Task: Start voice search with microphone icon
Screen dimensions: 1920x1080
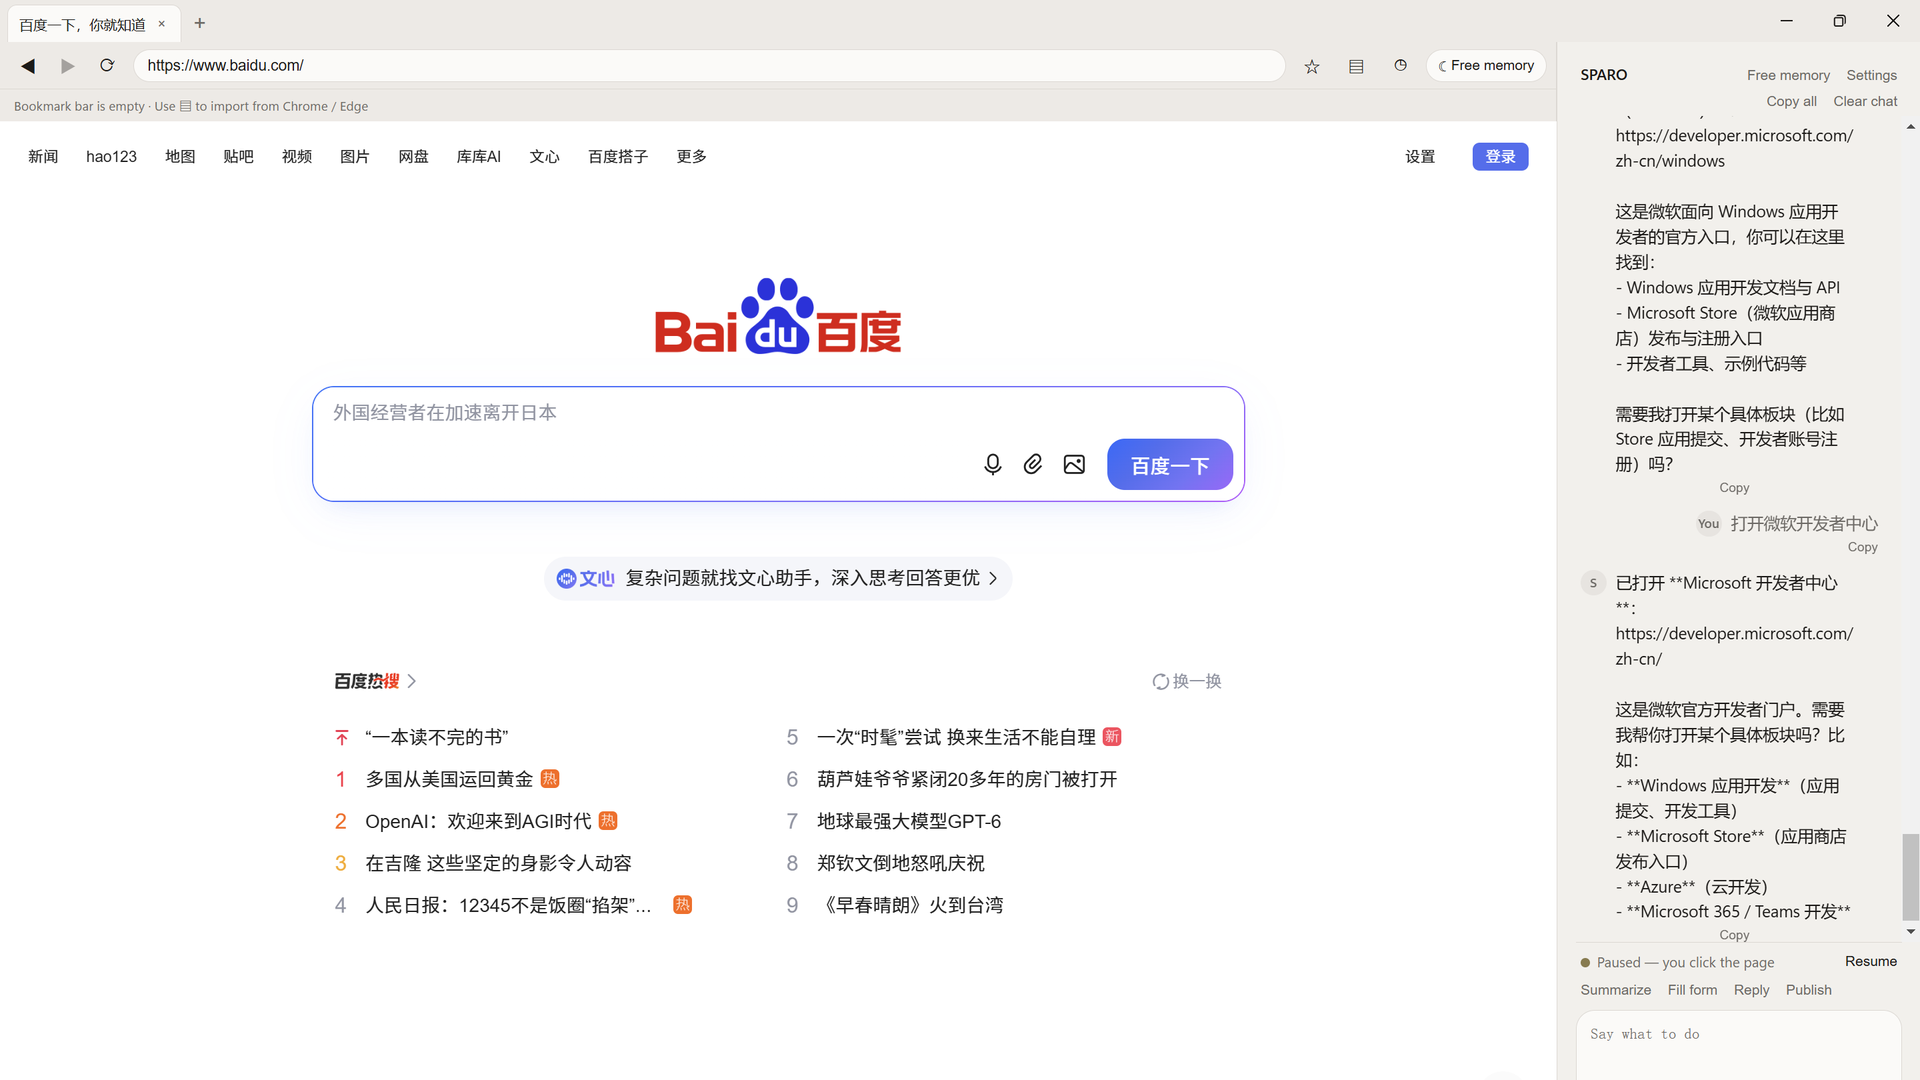Action: (x=992, y=465)
